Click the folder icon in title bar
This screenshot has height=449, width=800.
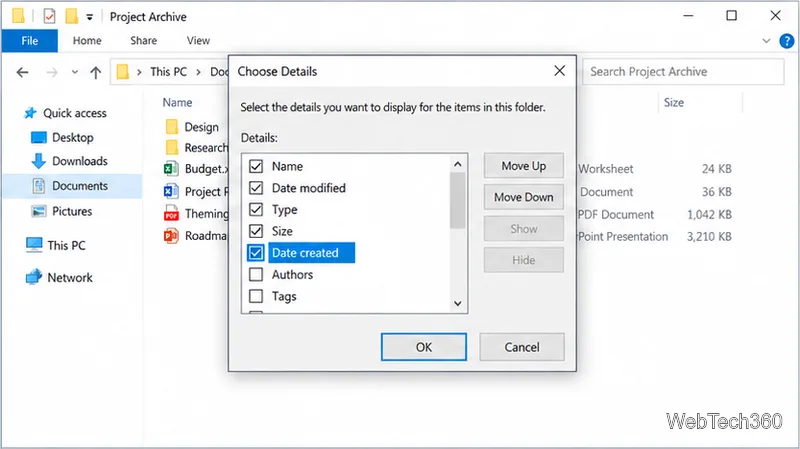point(18,16)
